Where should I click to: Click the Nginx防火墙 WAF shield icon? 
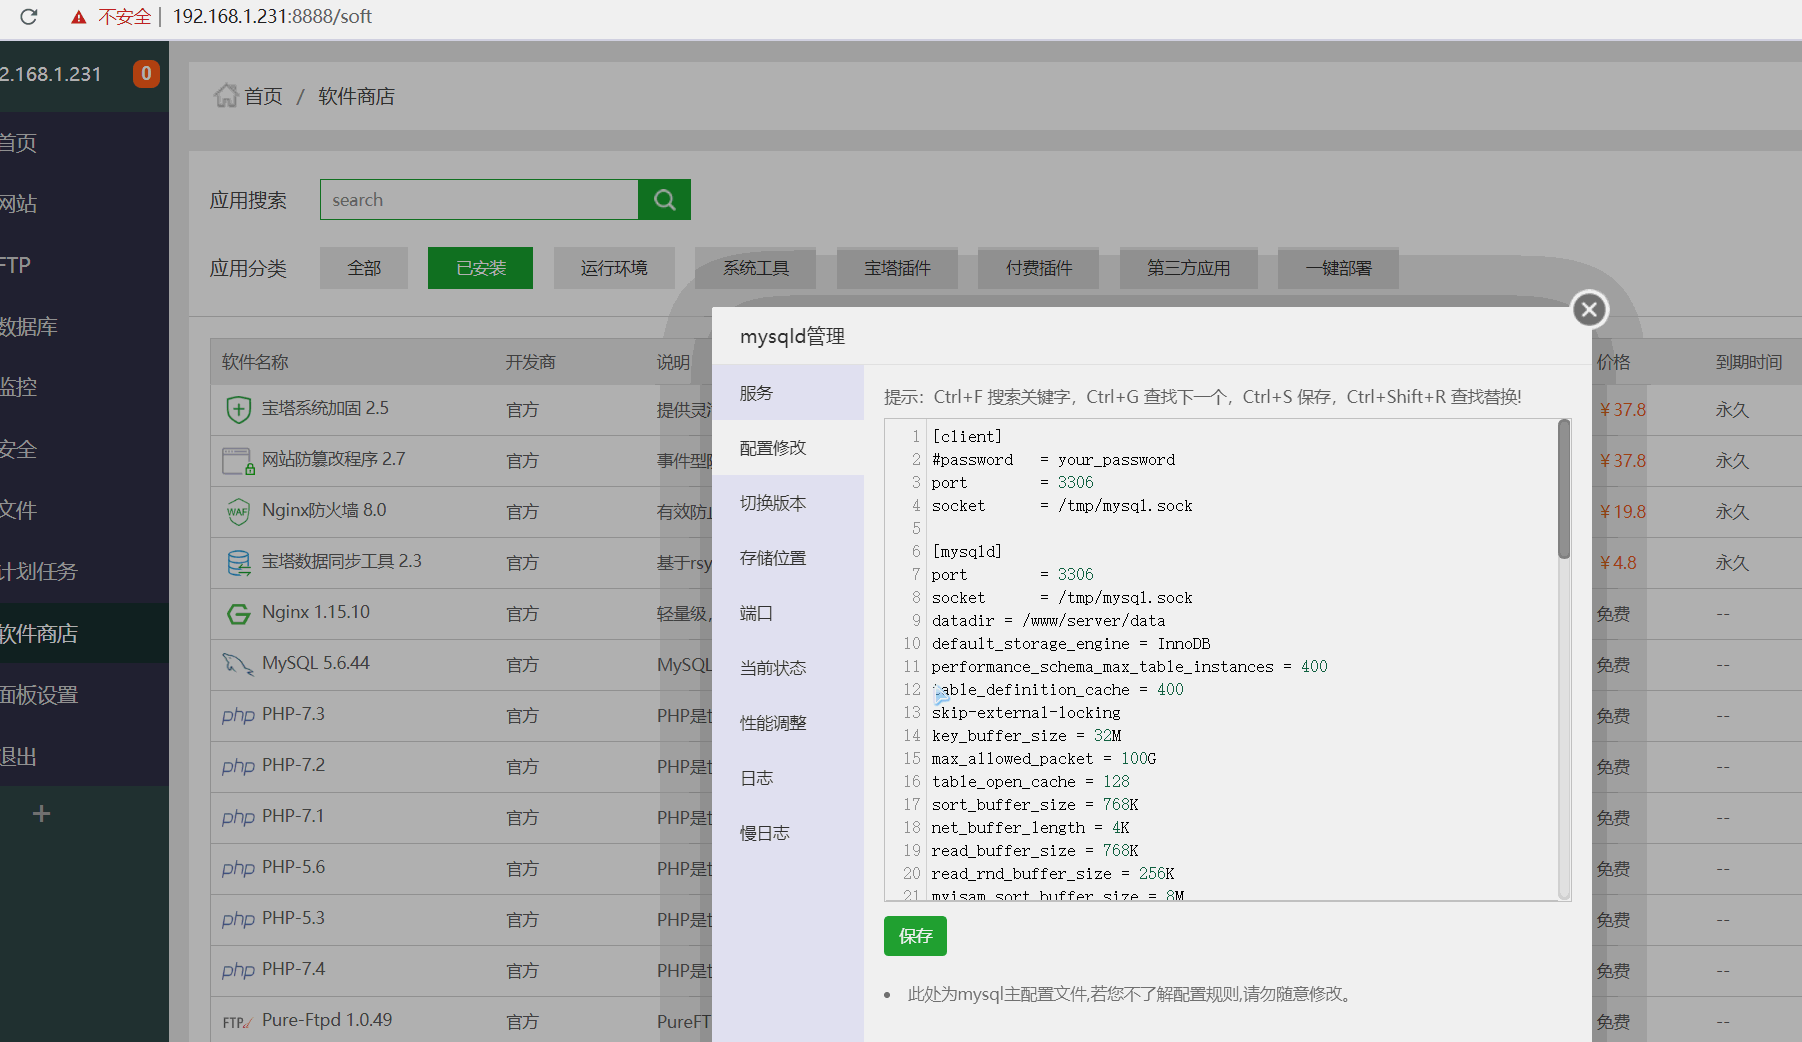(238, 512)
